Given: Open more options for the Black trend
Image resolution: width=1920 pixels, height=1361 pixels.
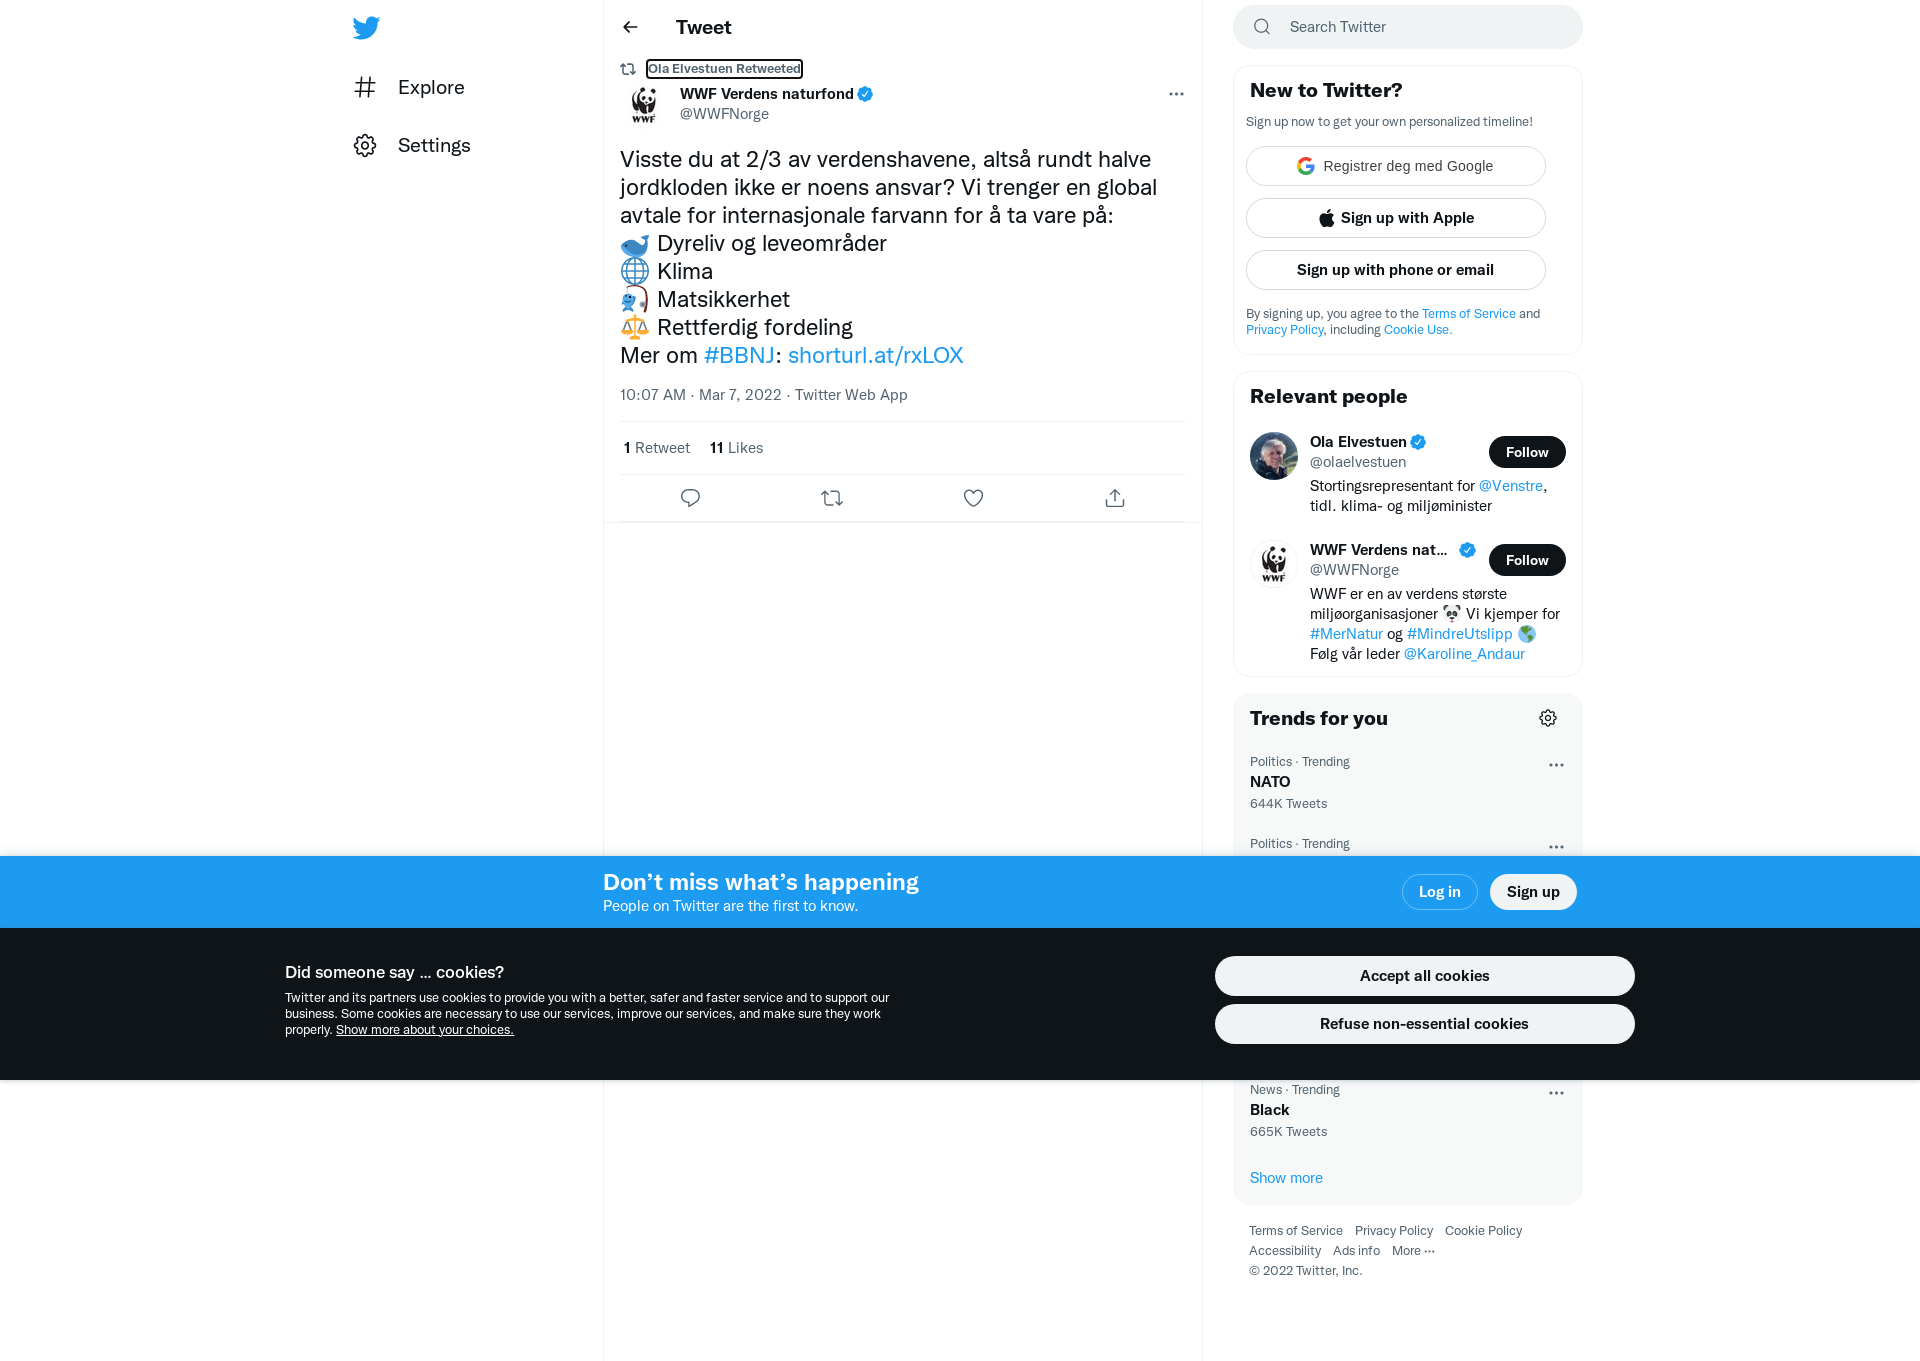Looking at the screenshot, I should pos(1556,1093).
